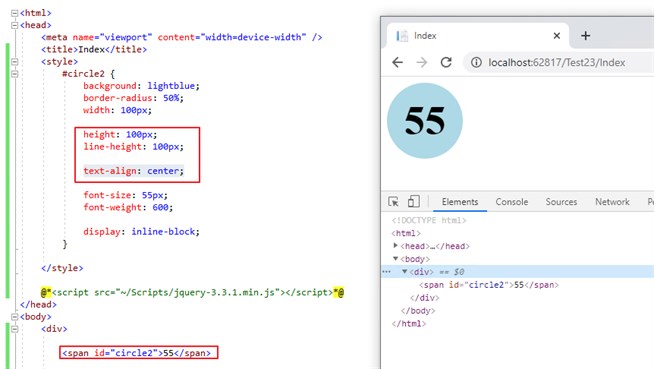Select closing /div tag in DevTools
Image resolution: width=654 pixels, height=369 pixels.
(x=425, y=298)
